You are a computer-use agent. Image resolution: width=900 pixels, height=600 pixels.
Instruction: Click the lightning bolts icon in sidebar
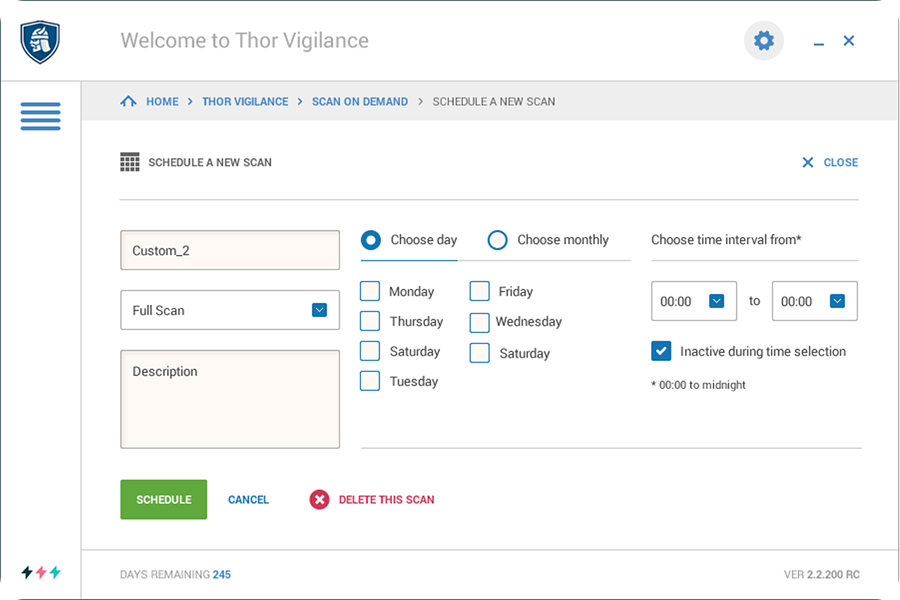click(x=41, y=572)
